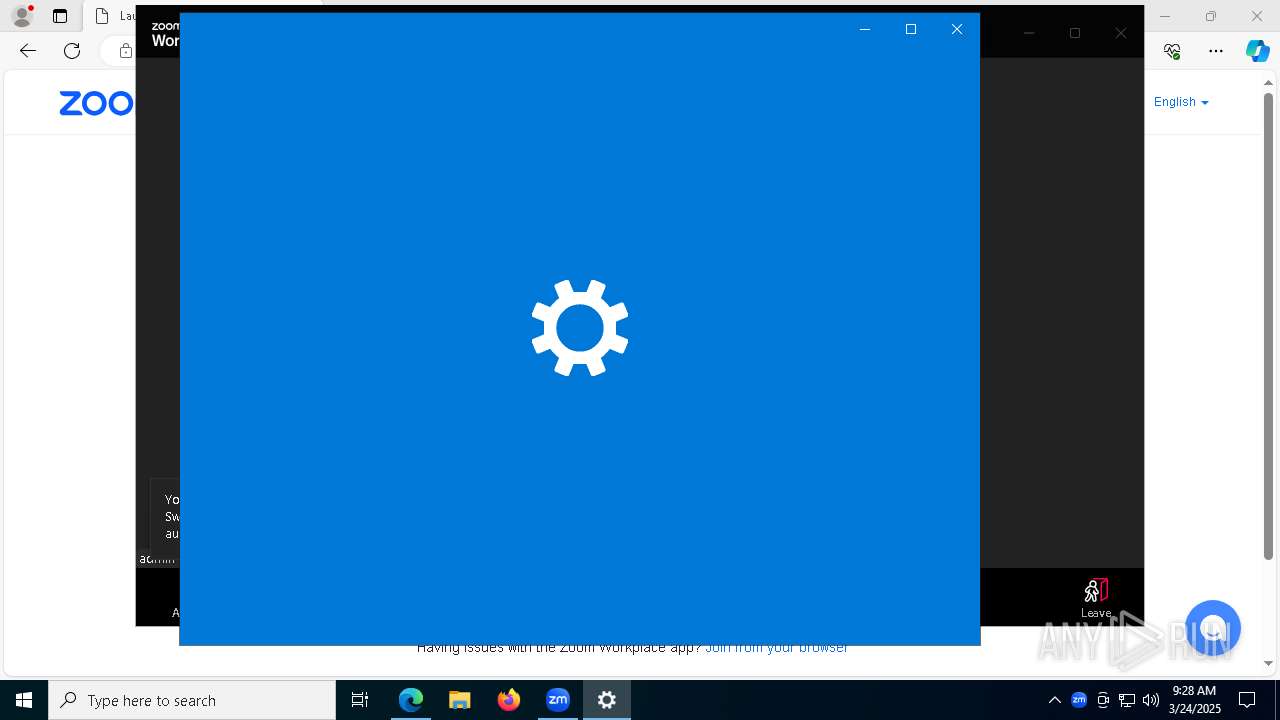Open Firefox from the taskbar
Image resolution: width=1280 pixels, height=720 pixels.
(508, 700)
